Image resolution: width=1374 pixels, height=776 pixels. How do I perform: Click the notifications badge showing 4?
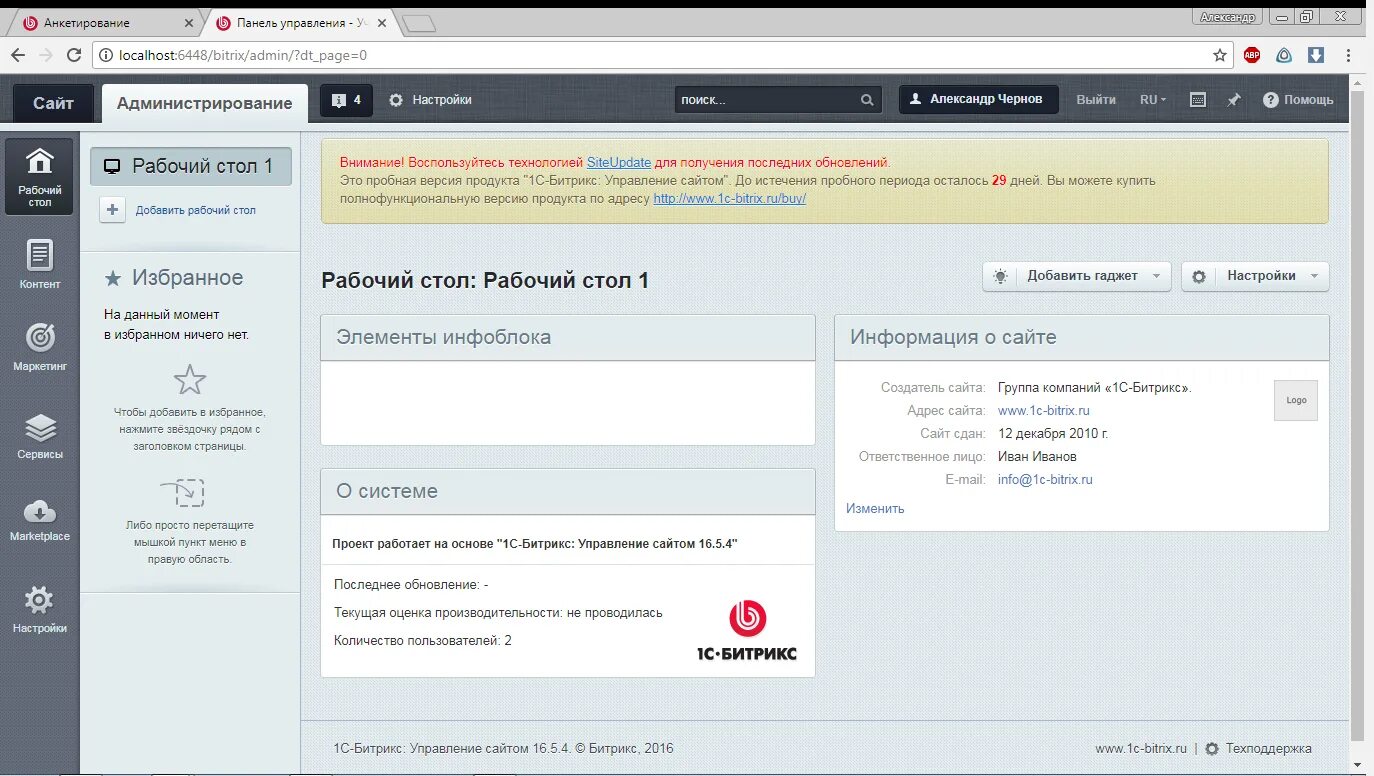click(346, 100)
